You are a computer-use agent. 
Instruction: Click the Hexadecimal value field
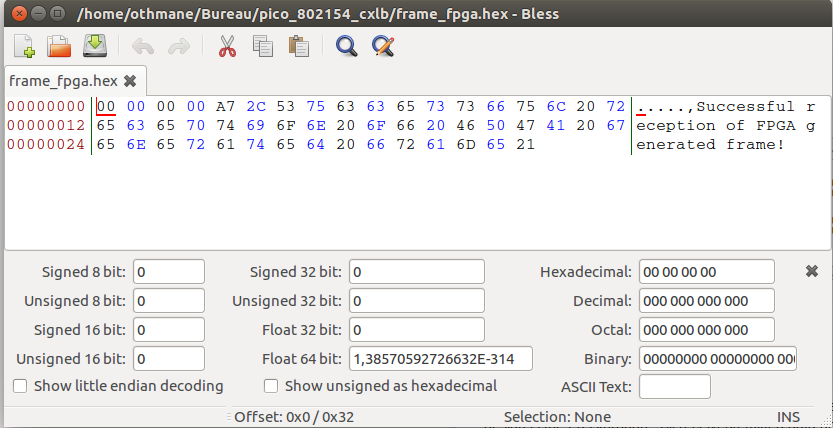706,272
